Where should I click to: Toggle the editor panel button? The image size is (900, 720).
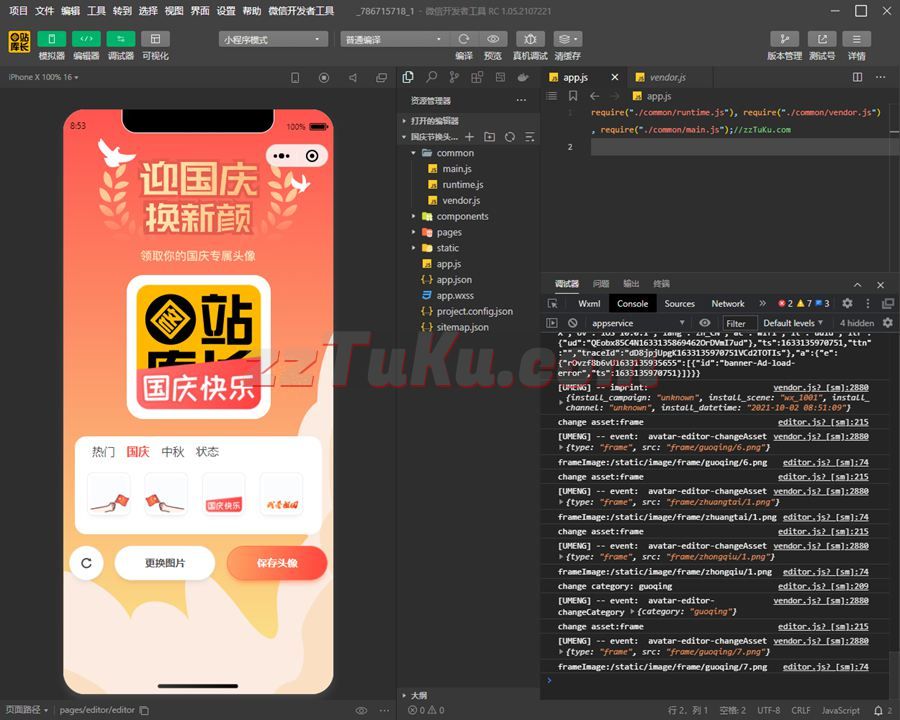[x=86, y=39]
